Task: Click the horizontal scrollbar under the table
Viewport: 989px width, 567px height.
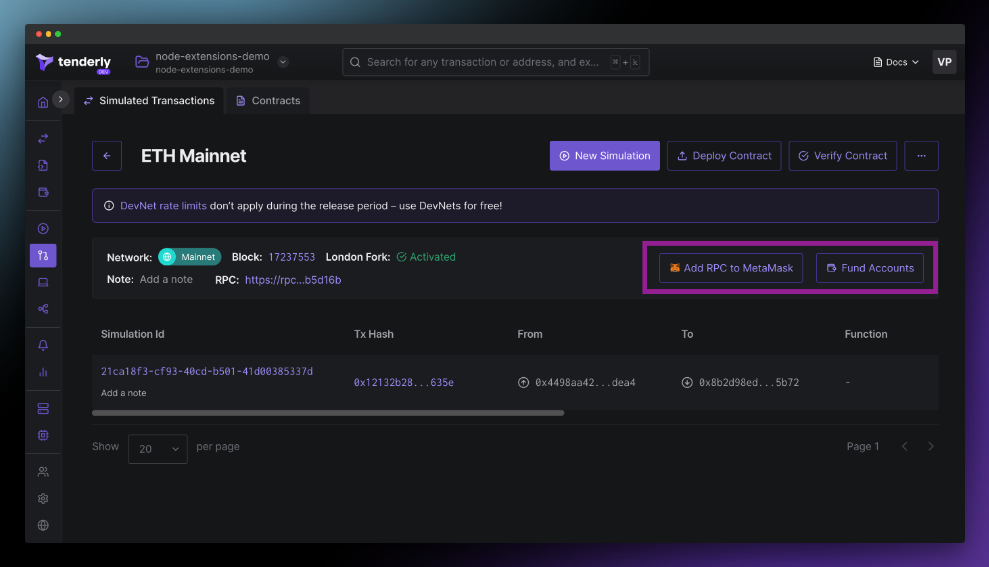Action: tap(328, 412)
